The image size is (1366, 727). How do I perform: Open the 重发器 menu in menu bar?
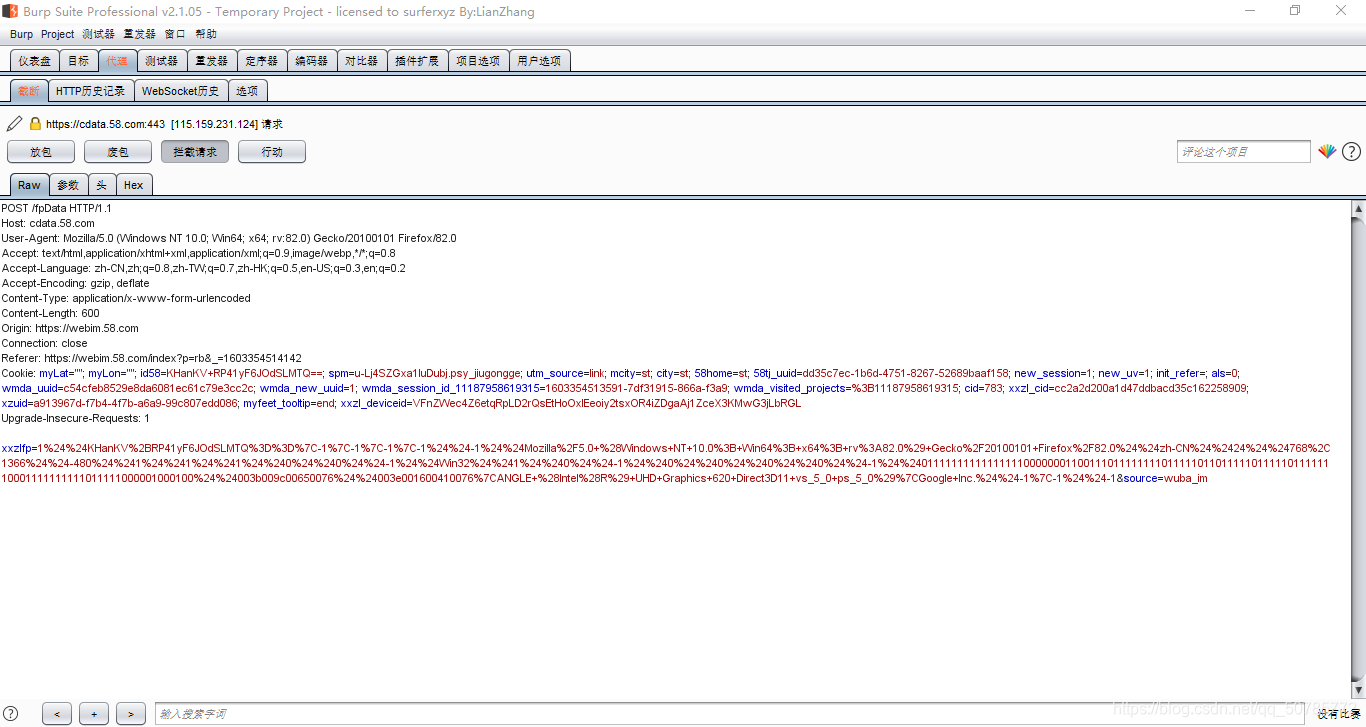point(140,34)
